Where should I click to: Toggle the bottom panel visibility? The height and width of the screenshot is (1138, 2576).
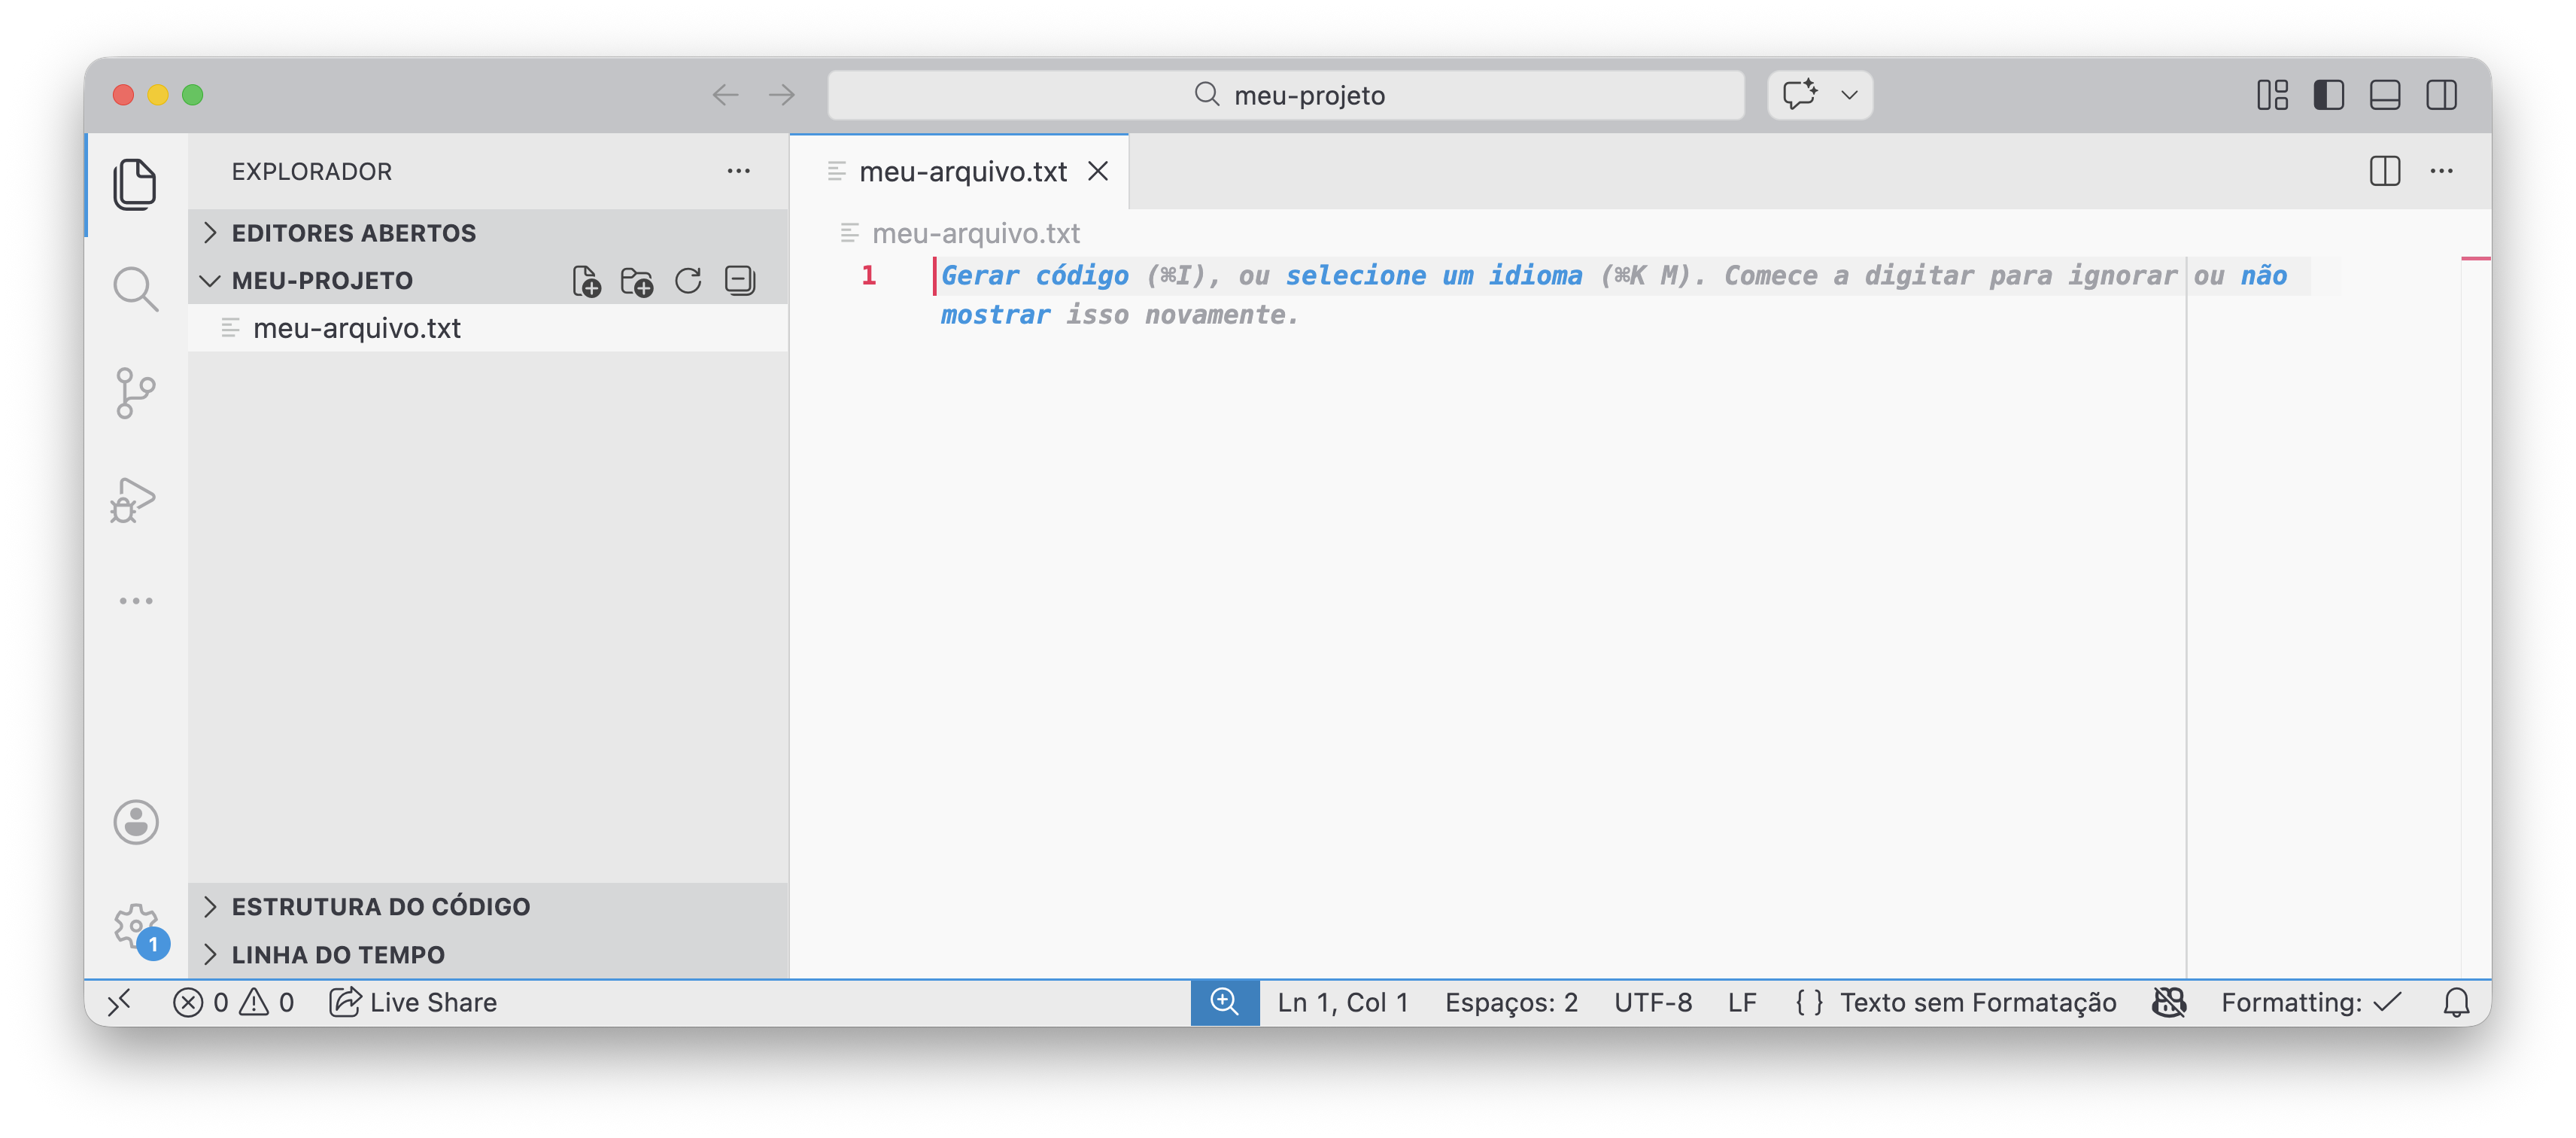[2384, 95]
